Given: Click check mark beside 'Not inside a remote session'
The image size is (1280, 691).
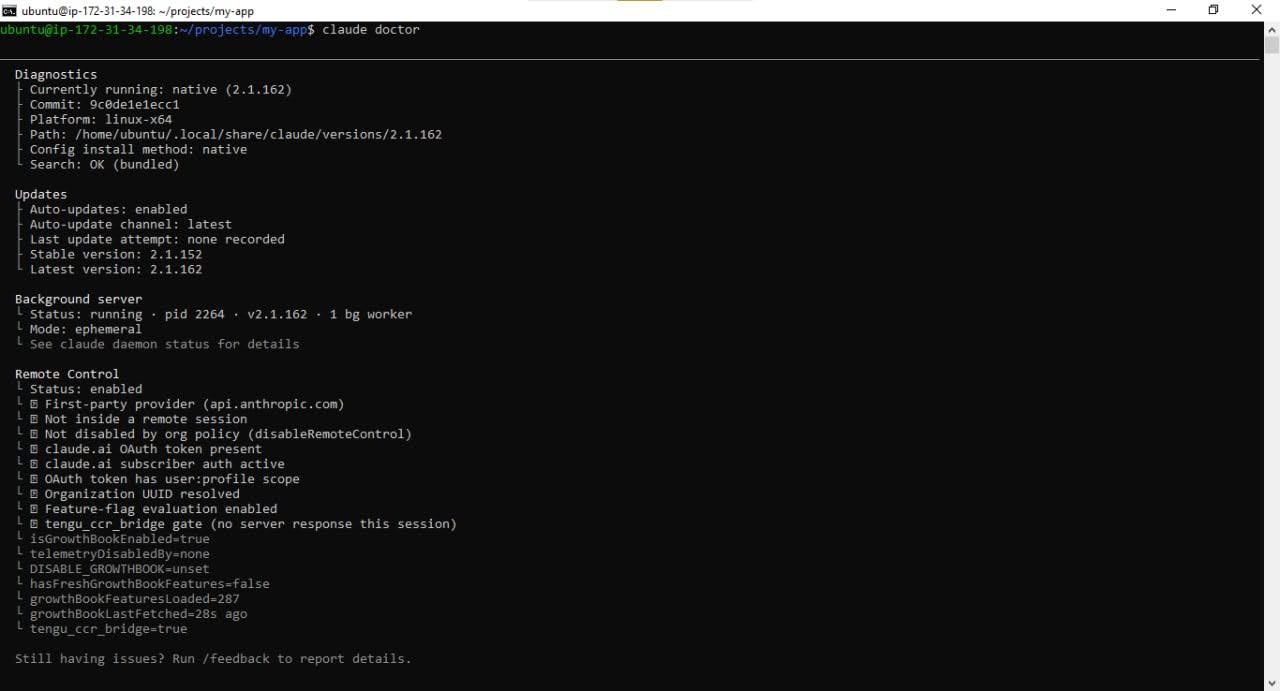Looking at the screenshot, I should (x=34, y=420).
